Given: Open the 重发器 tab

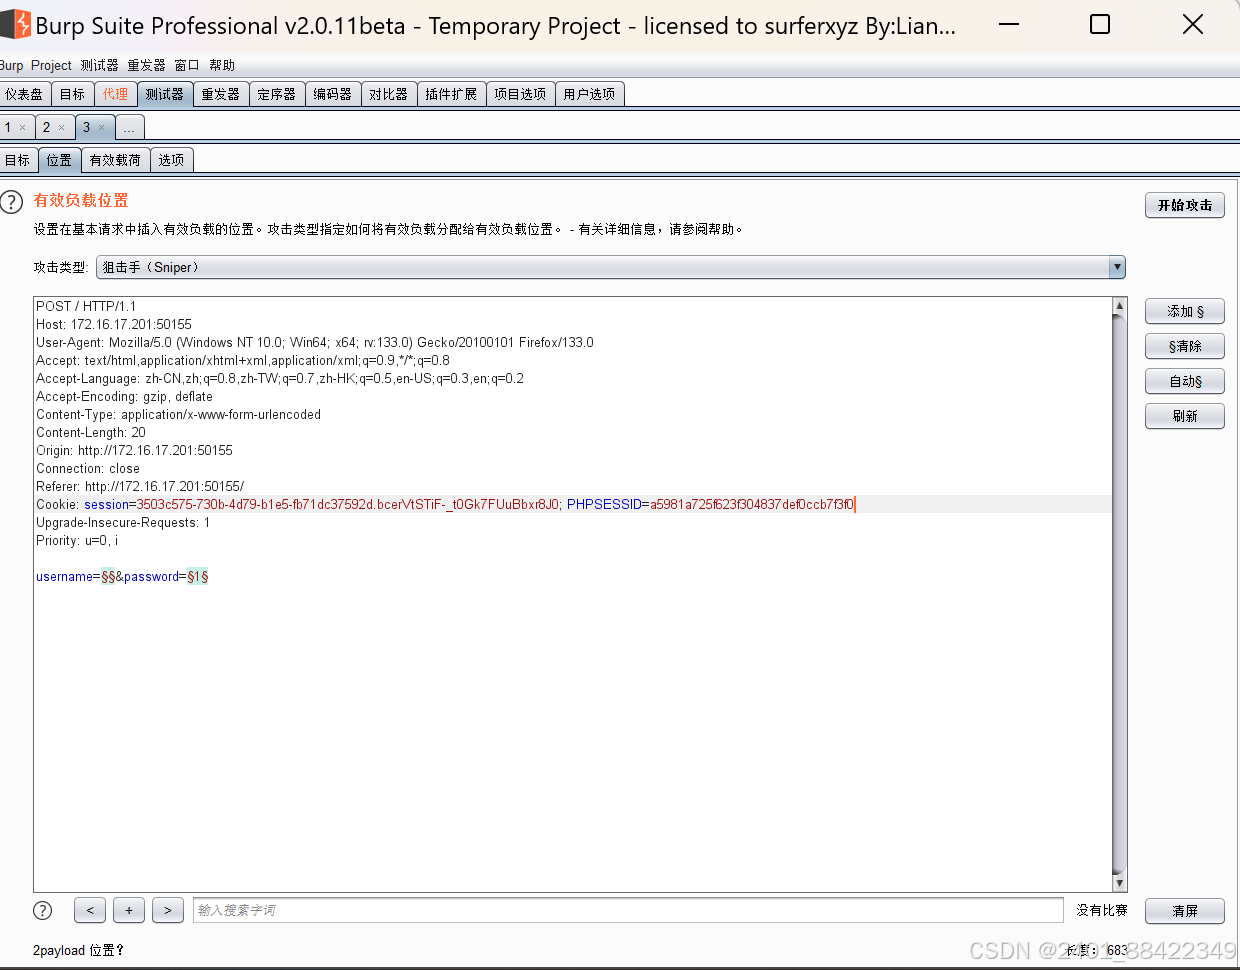Looking at the screenshot, I should coord(220,94).
